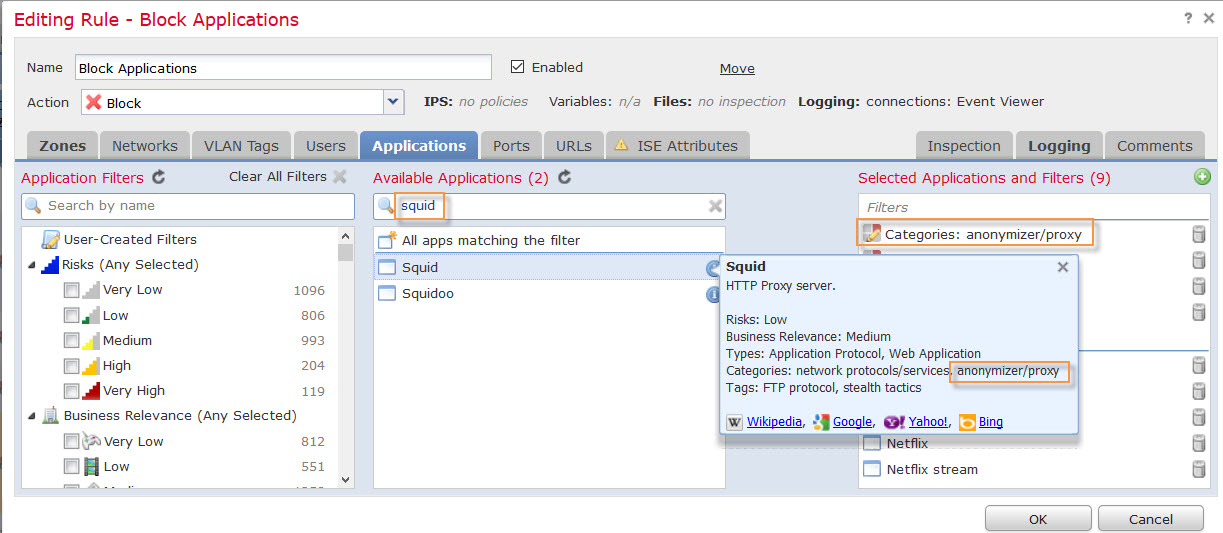
Task: Click the rule Name input field
Action: pos(282,68)
